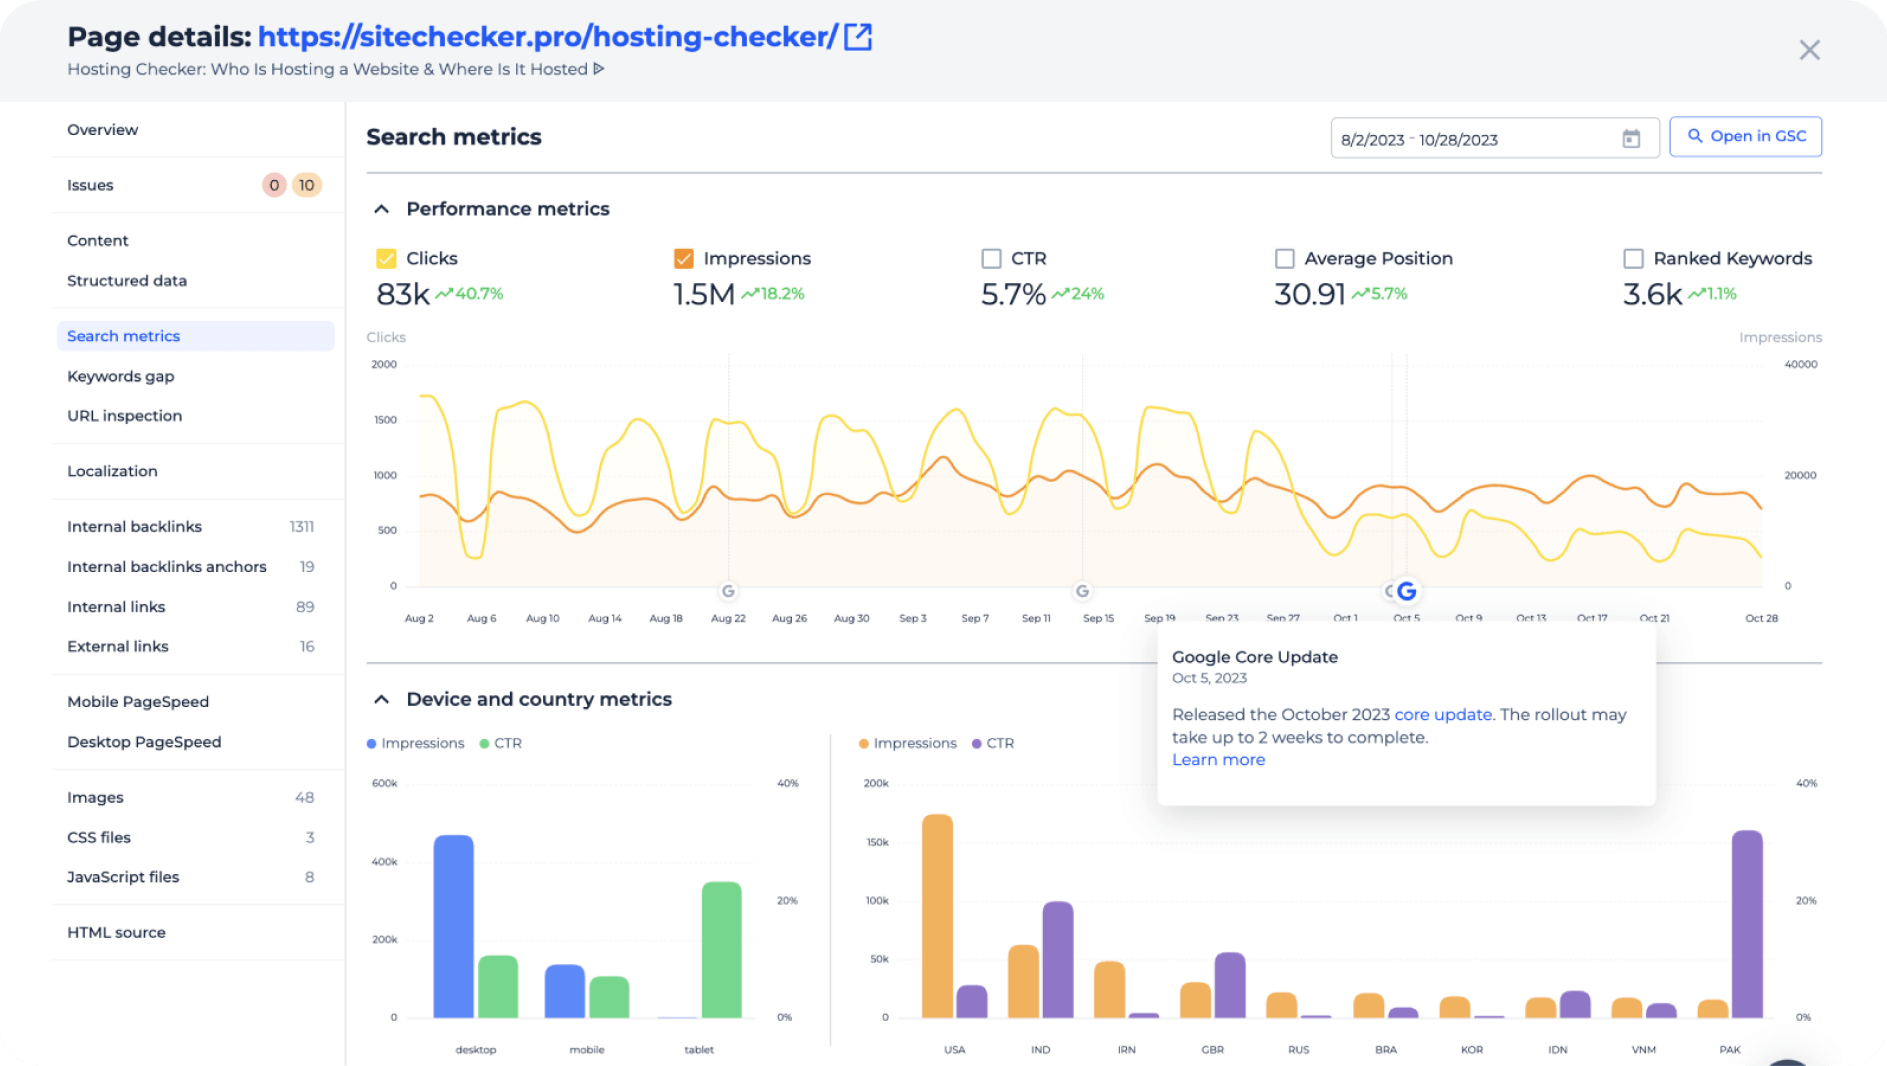Click the USA impressions orange bar
The width and height of the screenshot is (1887, 1066).
937,916
